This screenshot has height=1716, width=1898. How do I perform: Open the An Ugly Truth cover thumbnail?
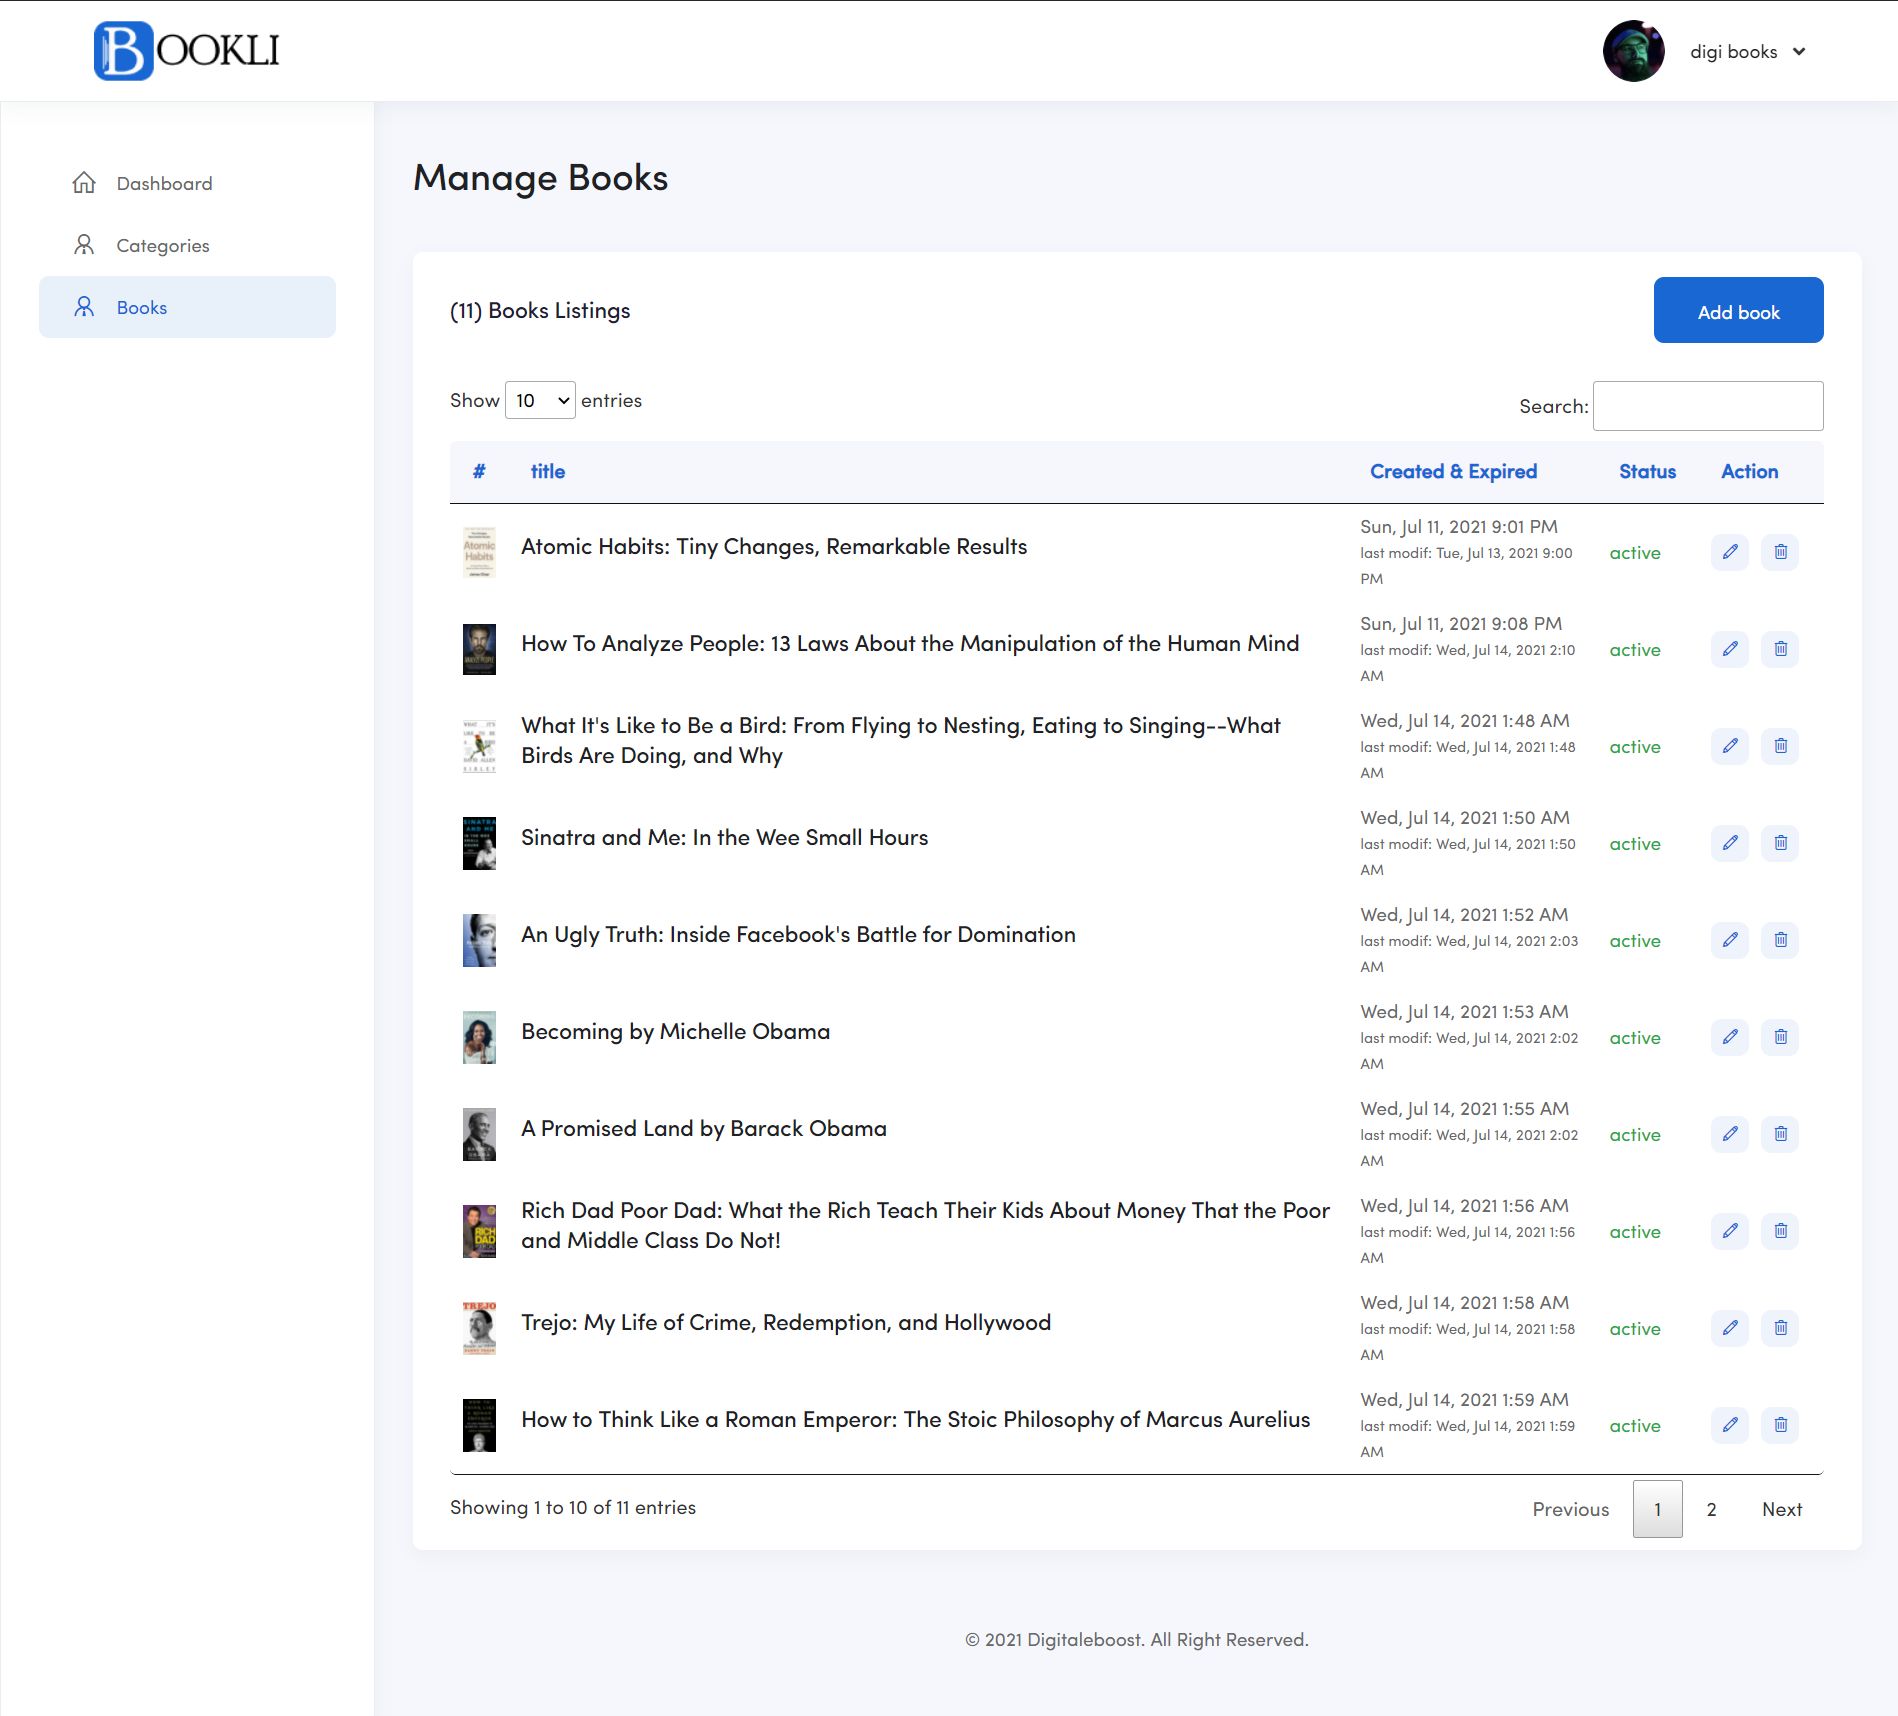tap(479, 940)
